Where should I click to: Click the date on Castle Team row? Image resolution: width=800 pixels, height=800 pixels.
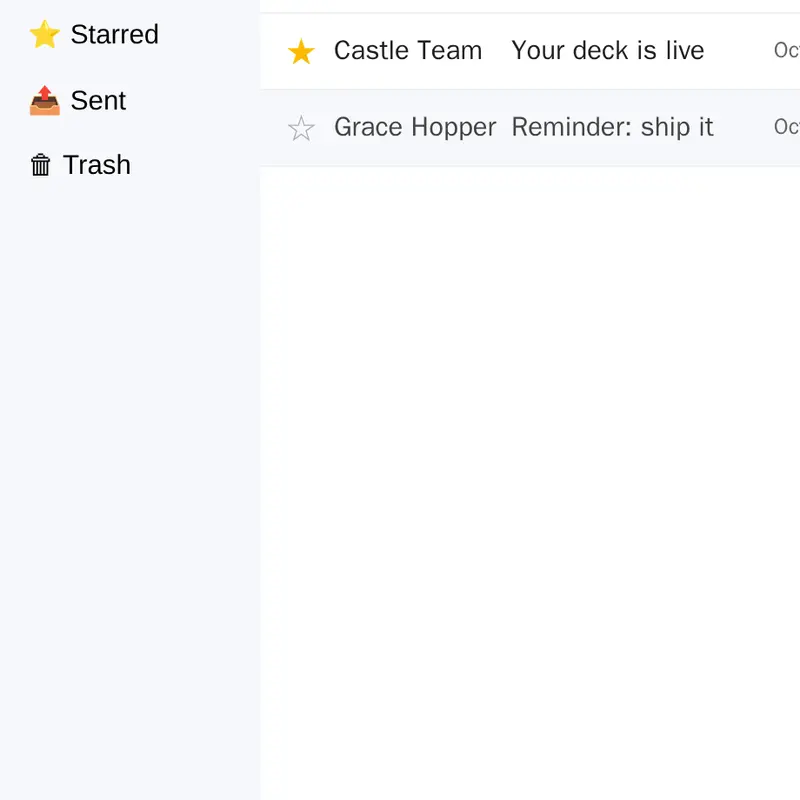pyautogui.click(x=787, y=51)
